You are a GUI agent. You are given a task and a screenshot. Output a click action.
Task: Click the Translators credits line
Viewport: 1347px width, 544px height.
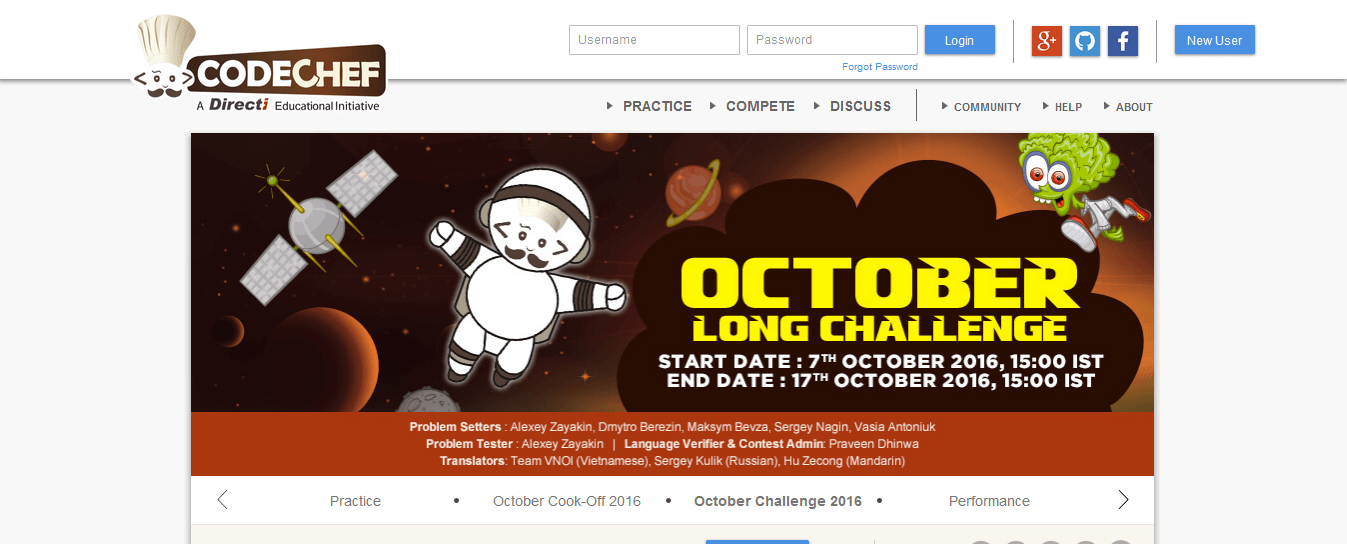coord(672,461)
